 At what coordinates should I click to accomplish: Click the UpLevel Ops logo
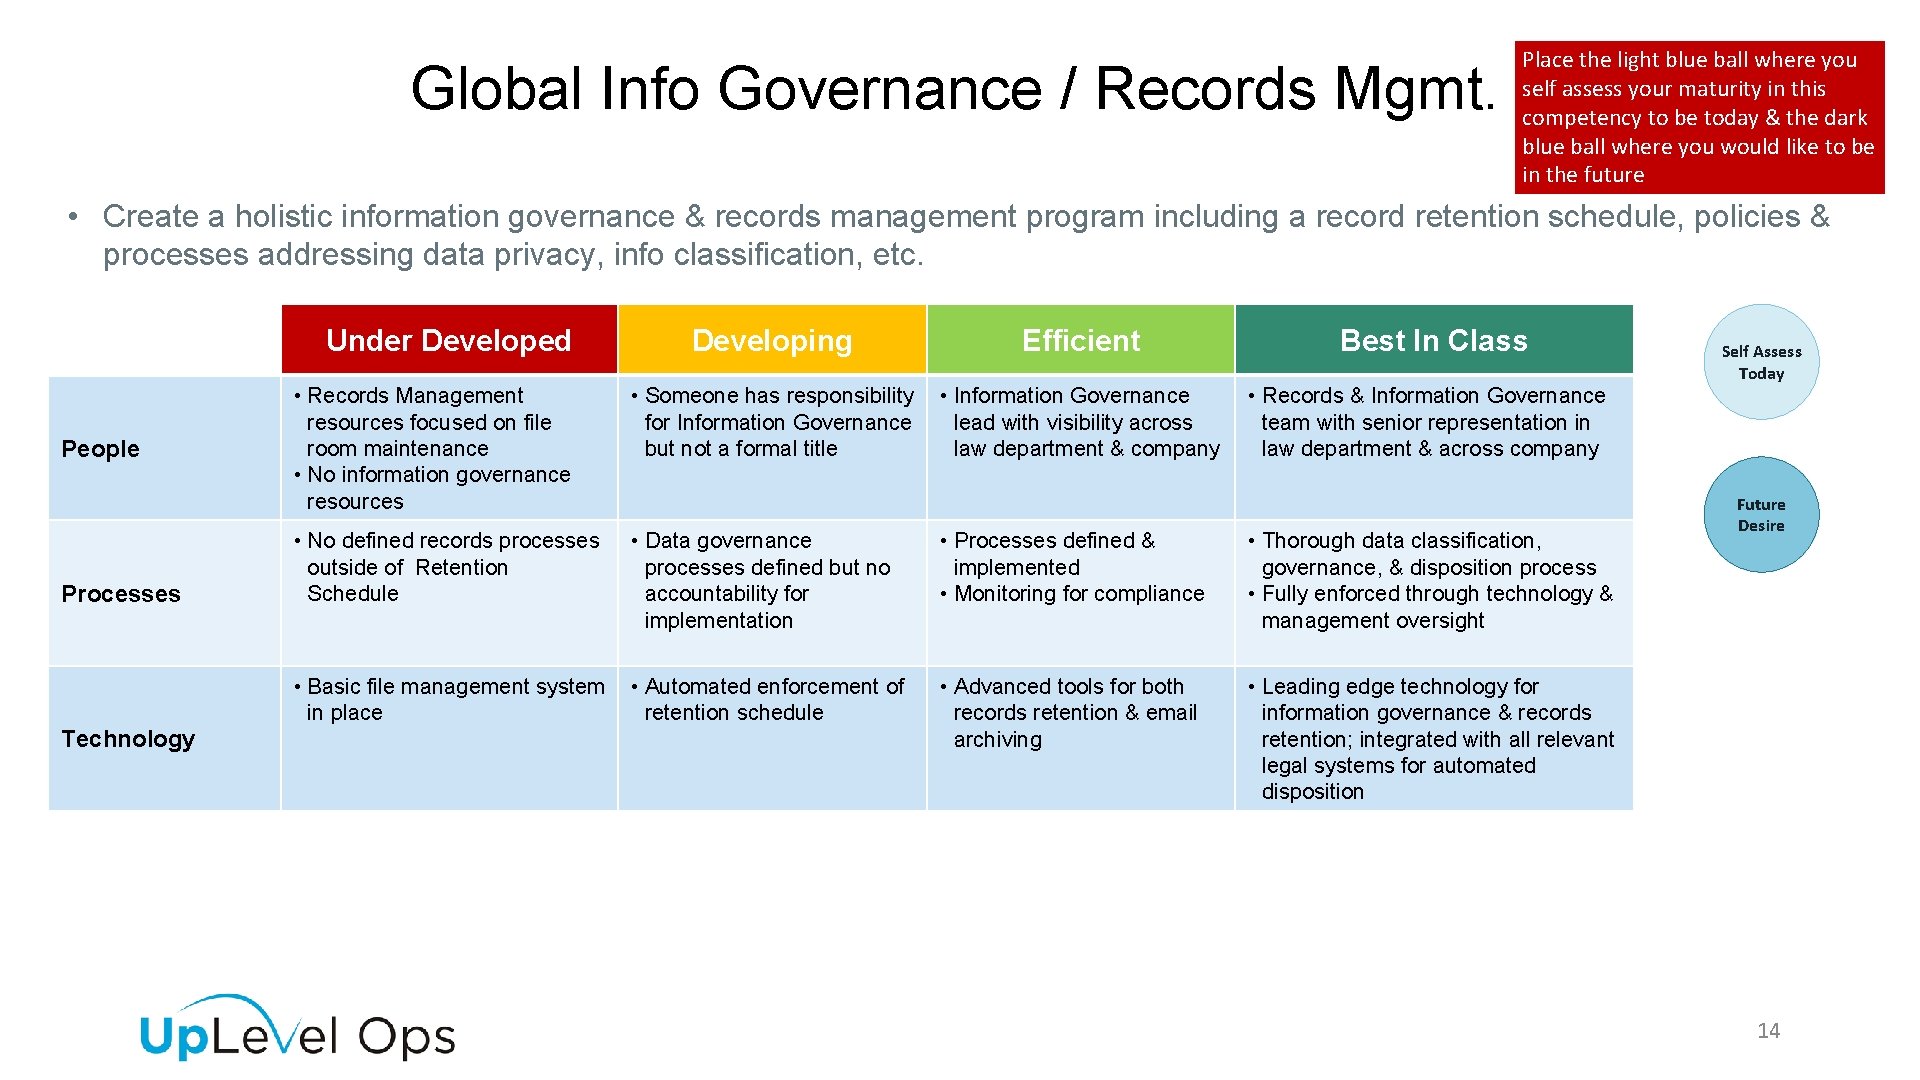297,1029
